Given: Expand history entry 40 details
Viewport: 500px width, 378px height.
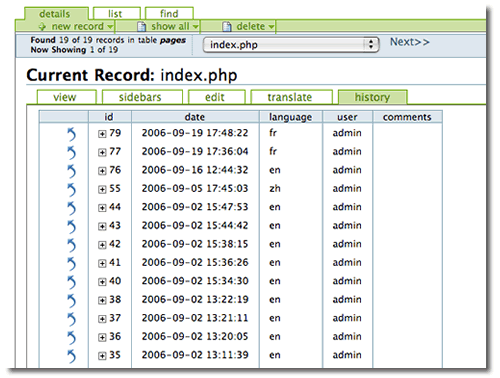Looking at the screenshot, I should coord(102,282).
